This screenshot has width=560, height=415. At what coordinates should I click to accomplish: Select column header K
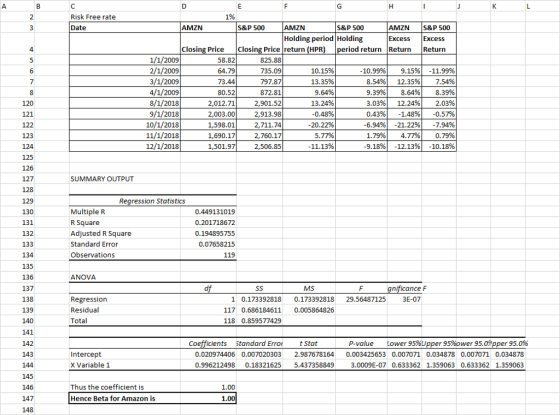coord(508,6)
